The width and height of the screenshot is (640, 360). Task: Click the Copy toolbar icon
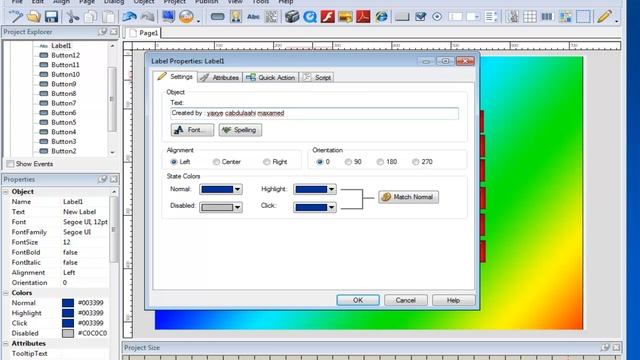(x=90, y=17)
